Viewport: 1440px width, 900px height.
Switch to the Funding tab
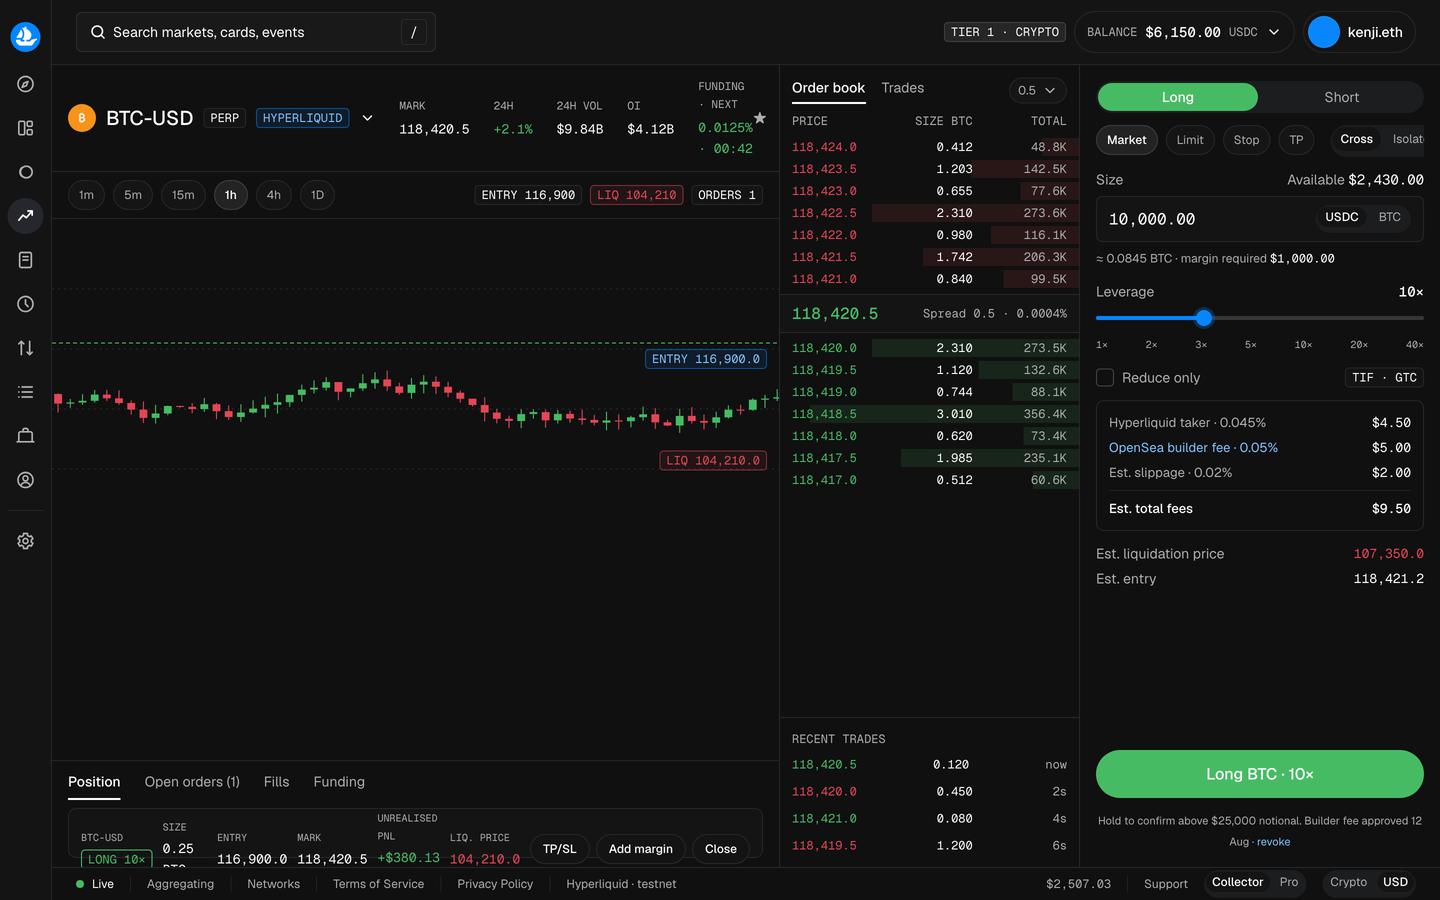click(339, 782)
